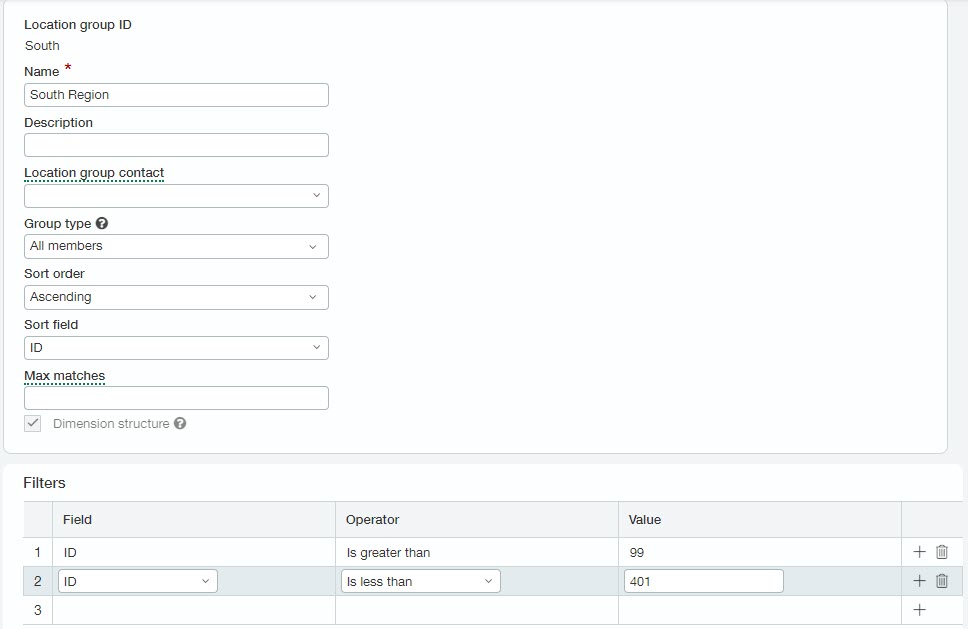Click the empty Max matches input box

pos(176,398)
